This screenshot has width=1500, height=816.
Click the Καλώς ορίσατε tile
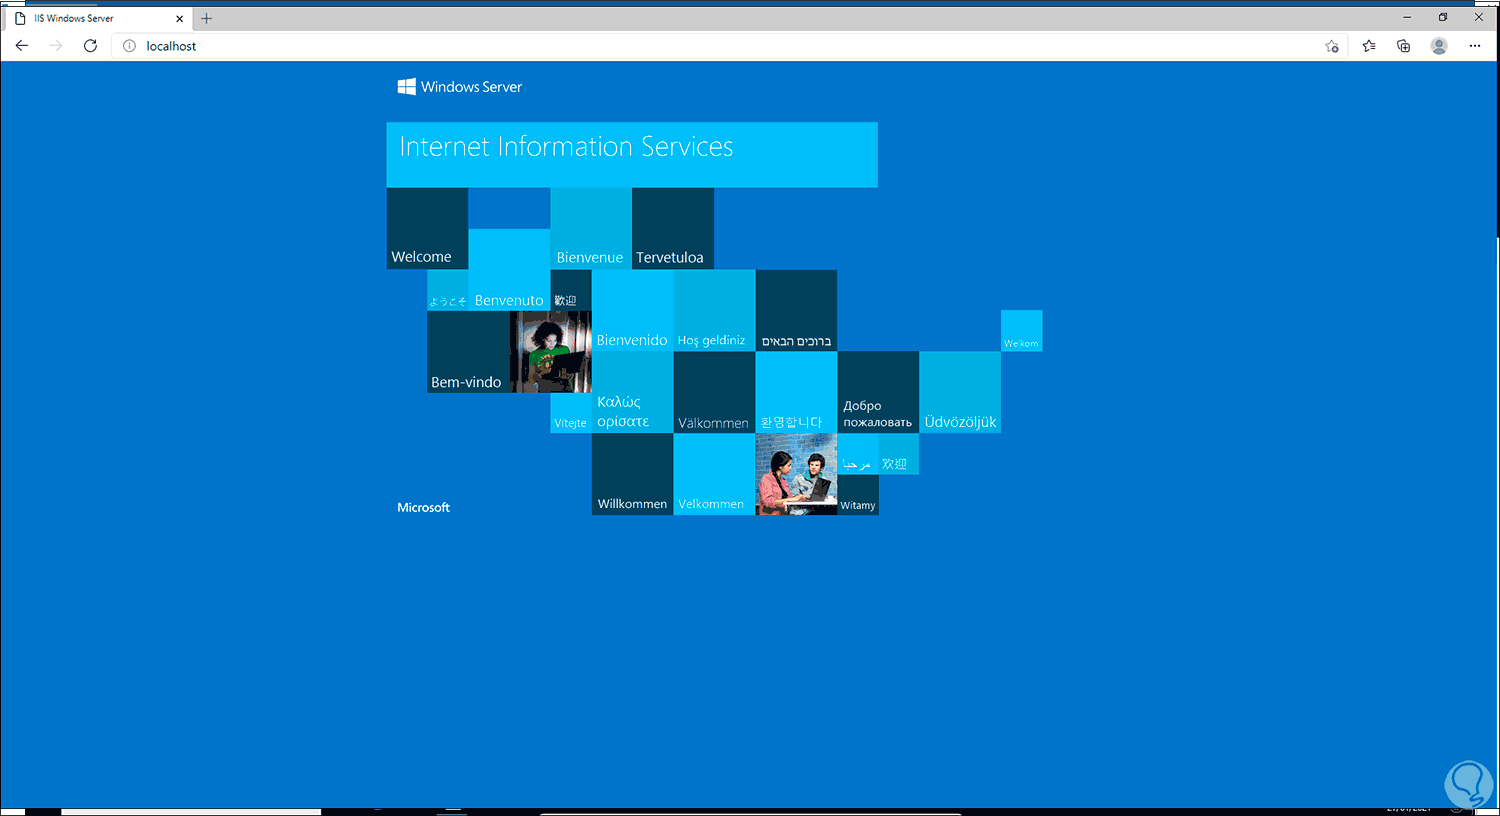[632, 393]
